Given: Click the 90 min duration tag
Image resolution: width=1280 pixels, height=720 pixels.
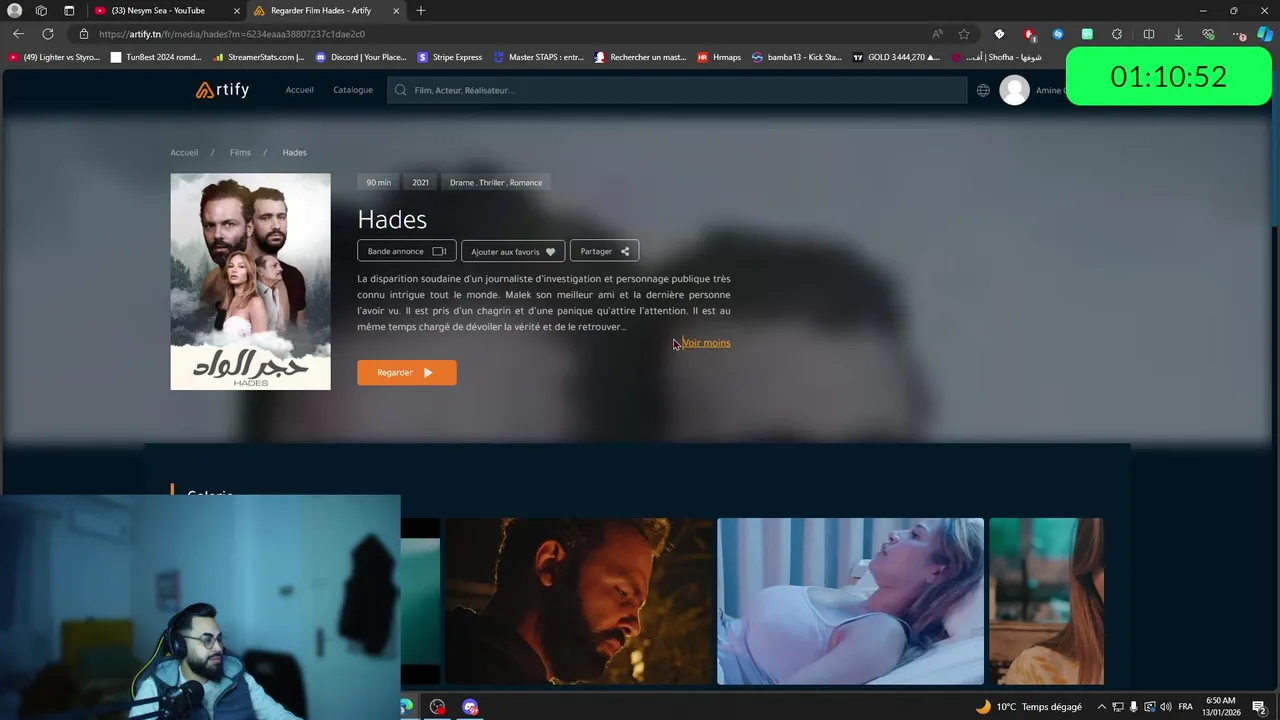Looking at the screenshot, I should (x=378, y=182).
